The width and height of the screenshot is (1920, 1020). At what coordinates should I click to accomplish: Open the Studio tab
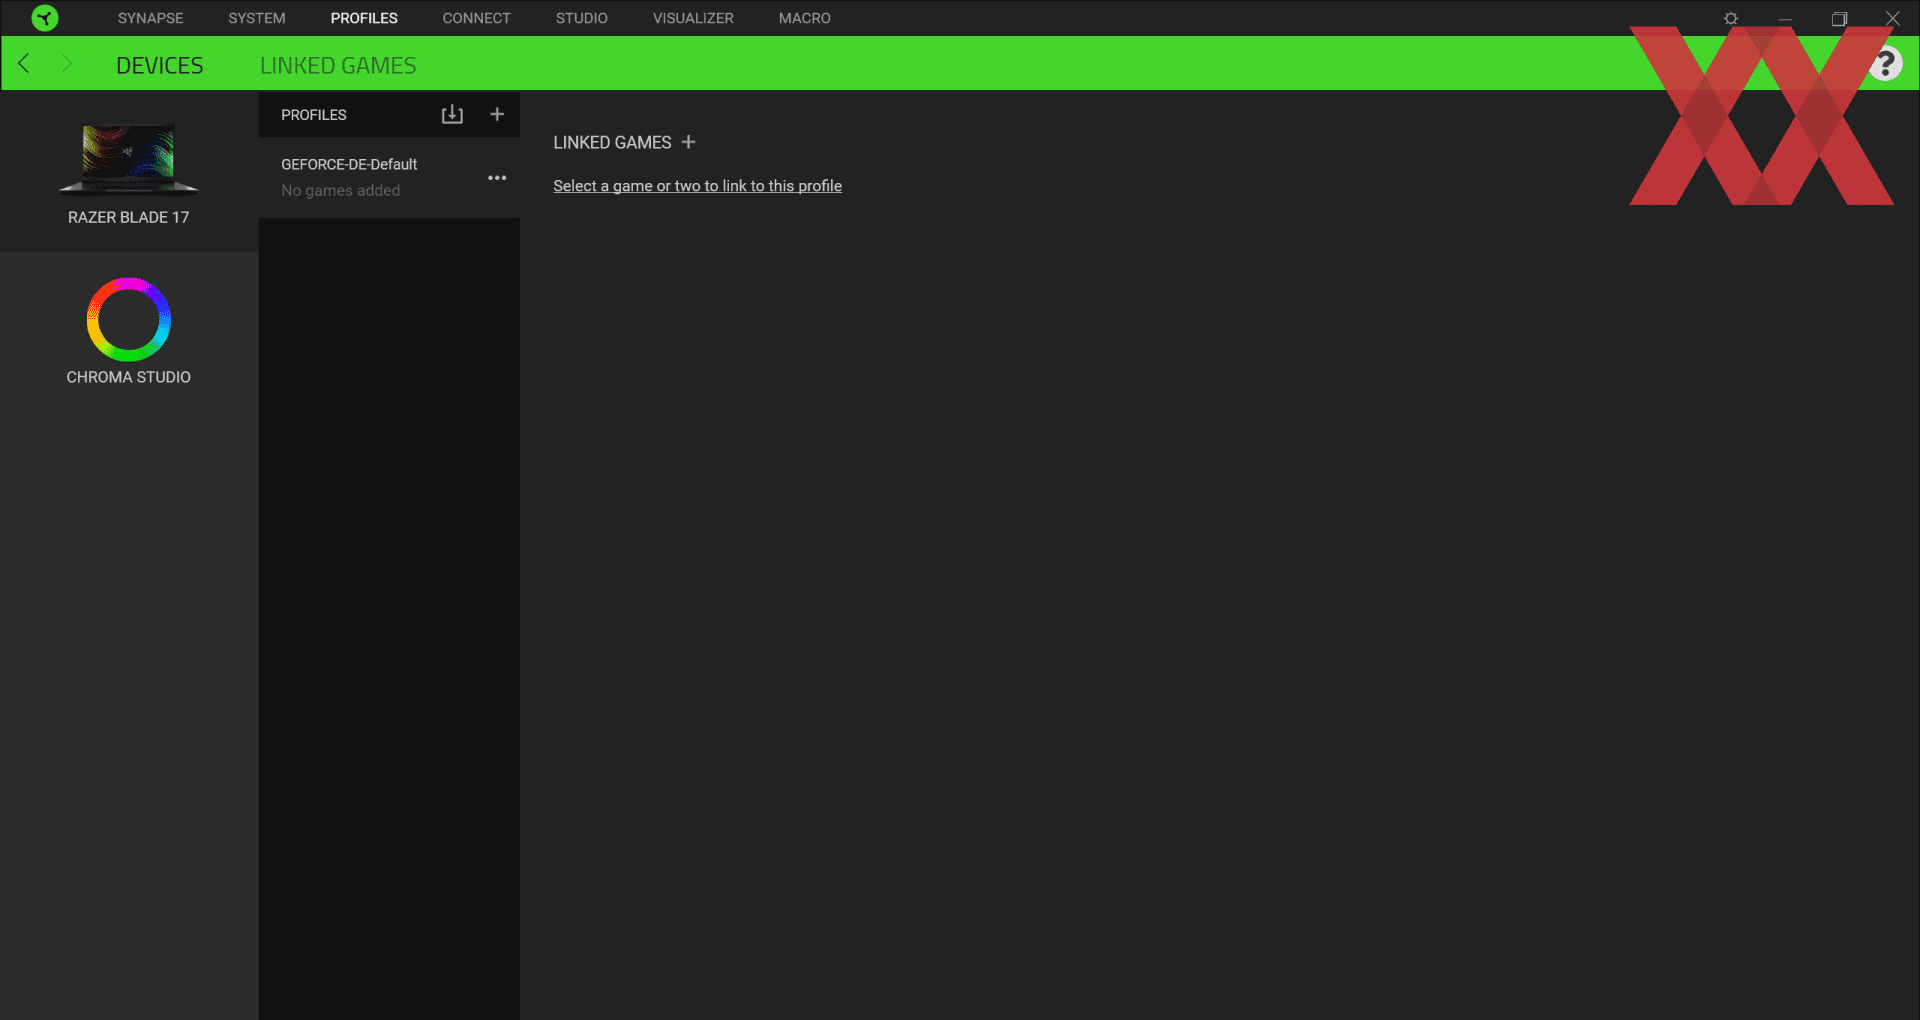click(582, 18)
